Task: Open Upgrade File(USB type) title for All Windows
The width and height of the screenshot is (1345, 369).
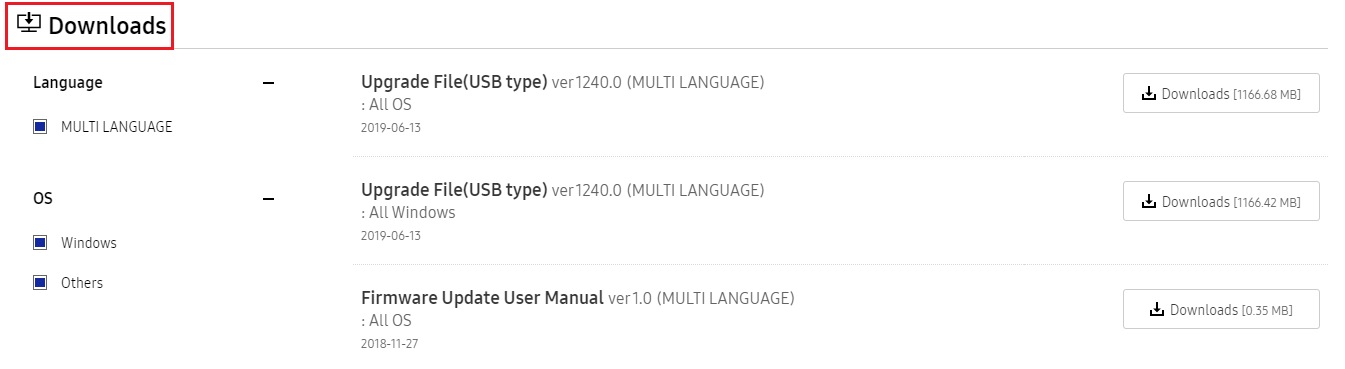Action: (454, 190)
